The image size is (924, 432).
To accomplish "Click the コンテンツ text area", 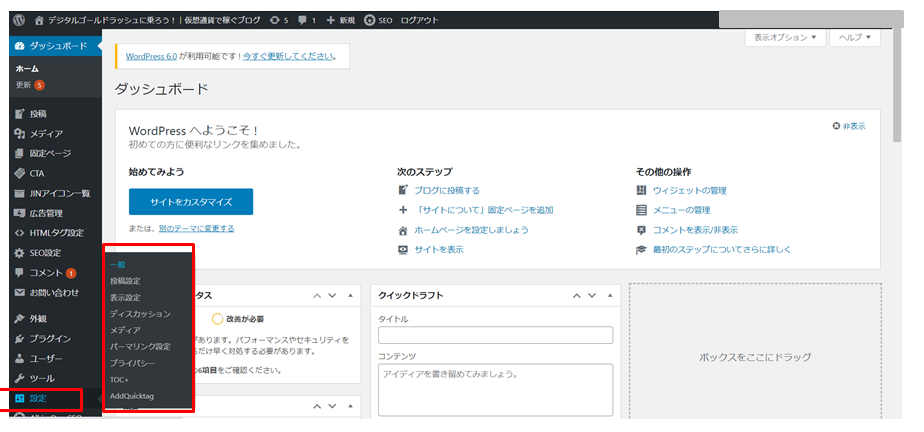I will coord(496,390).
